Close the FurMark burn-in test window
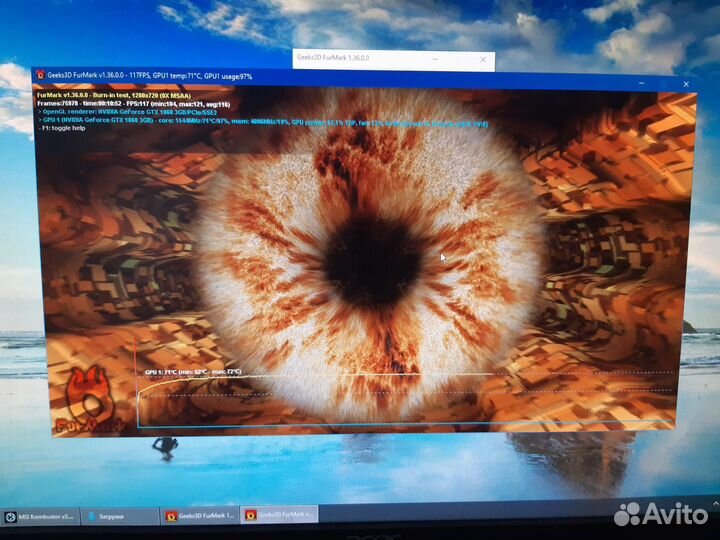 point(686,84)
